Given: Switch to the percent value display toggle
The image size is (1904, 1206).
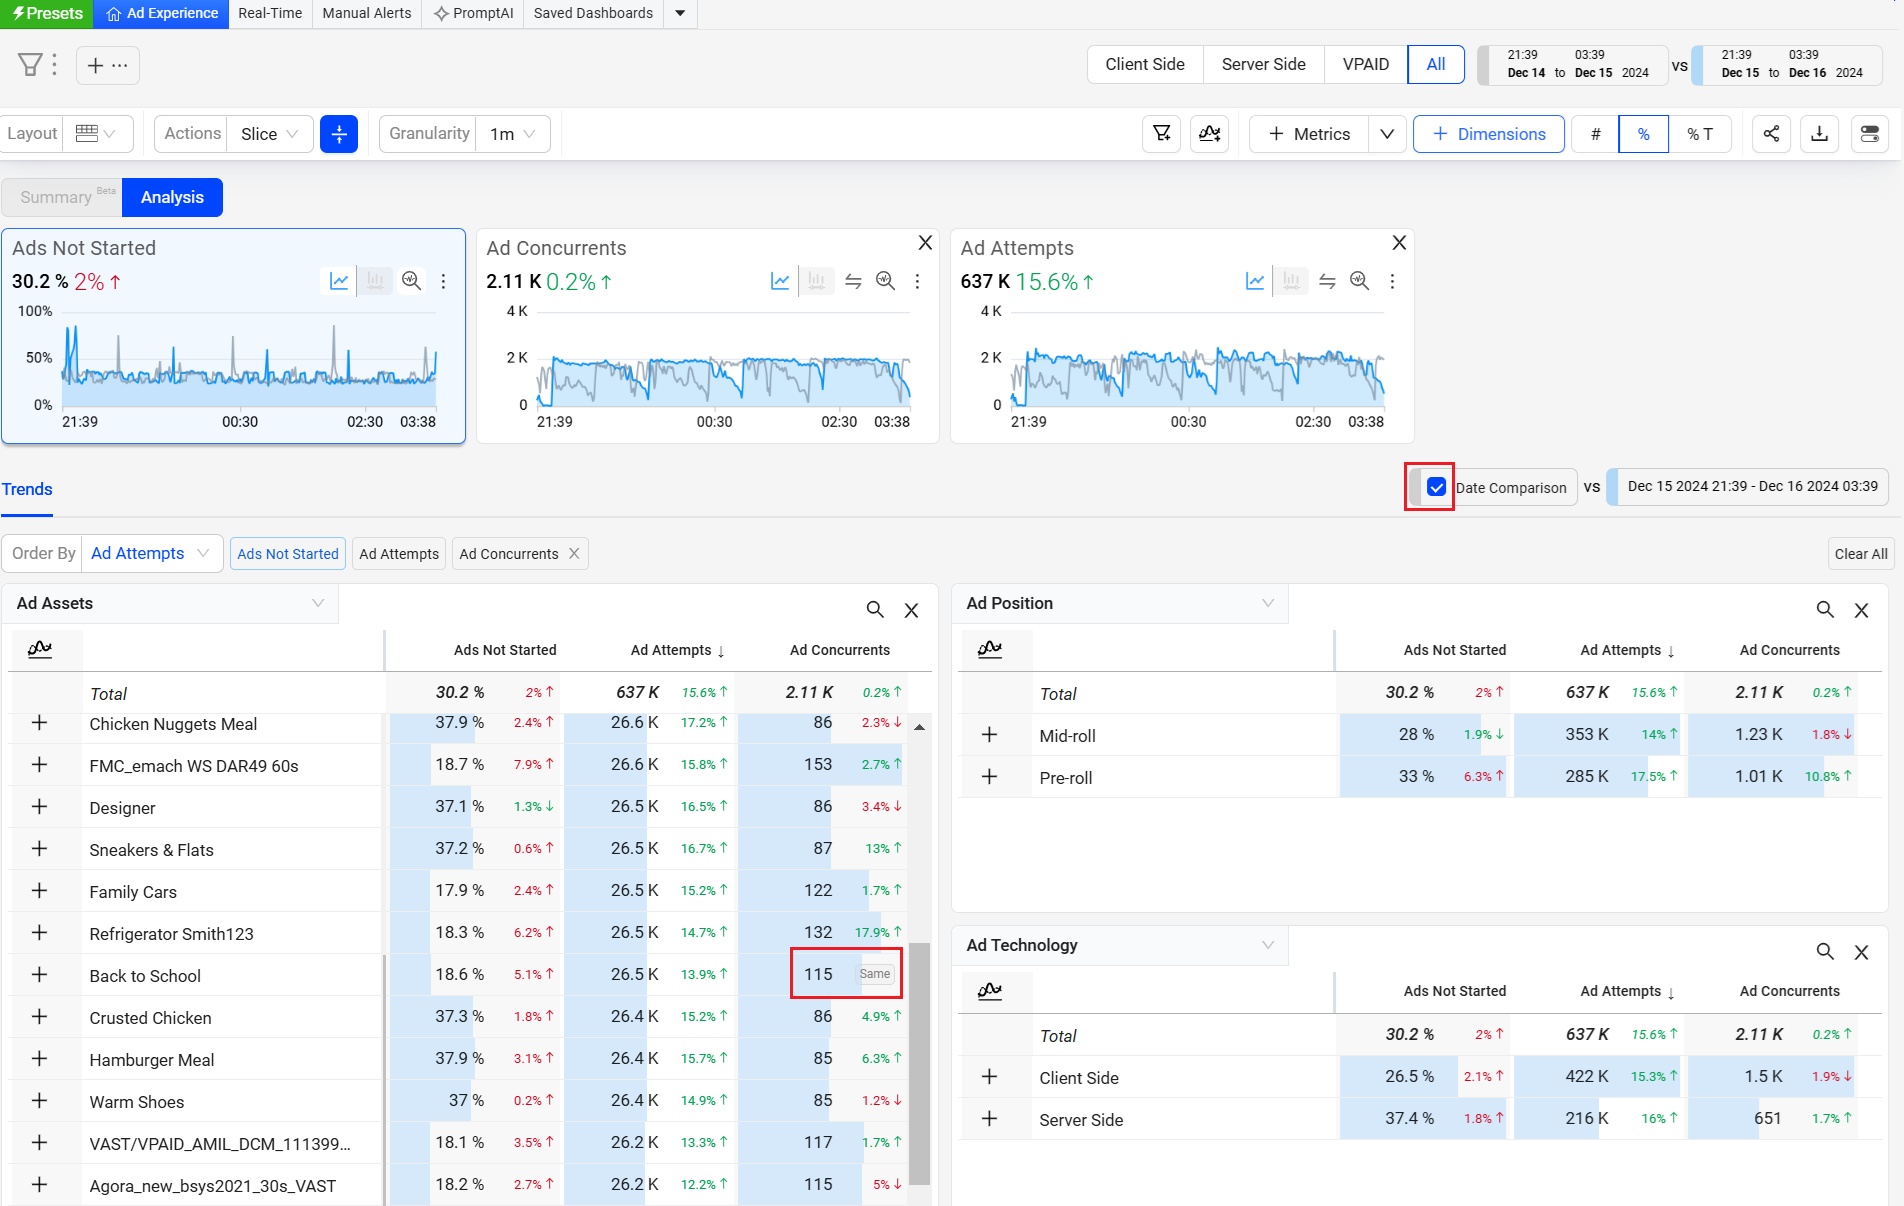Looking at the screenshot, I should (x=1643, y=134).
